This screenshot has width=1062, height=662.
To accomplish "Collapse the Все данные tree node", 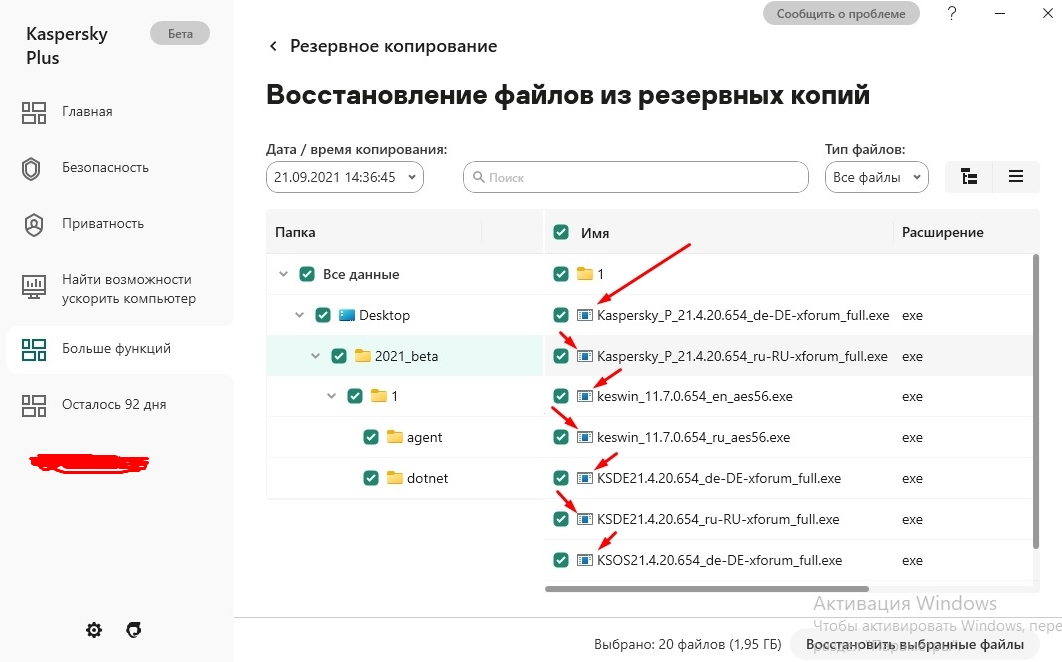I will 284,274.
